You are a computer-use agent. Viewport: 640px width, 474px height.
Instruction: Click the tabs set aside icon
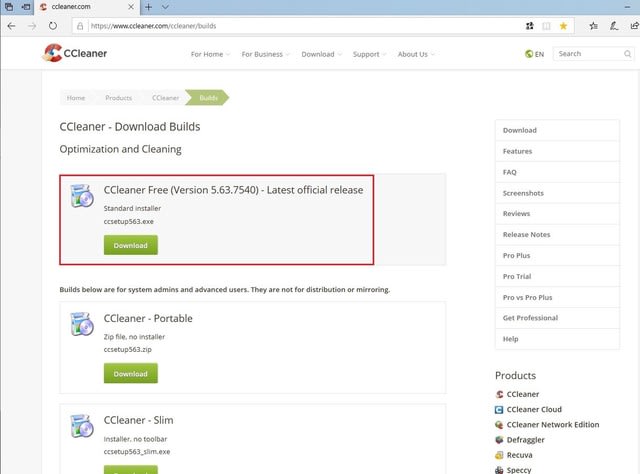pyautogui.click(x=9, y=7)
